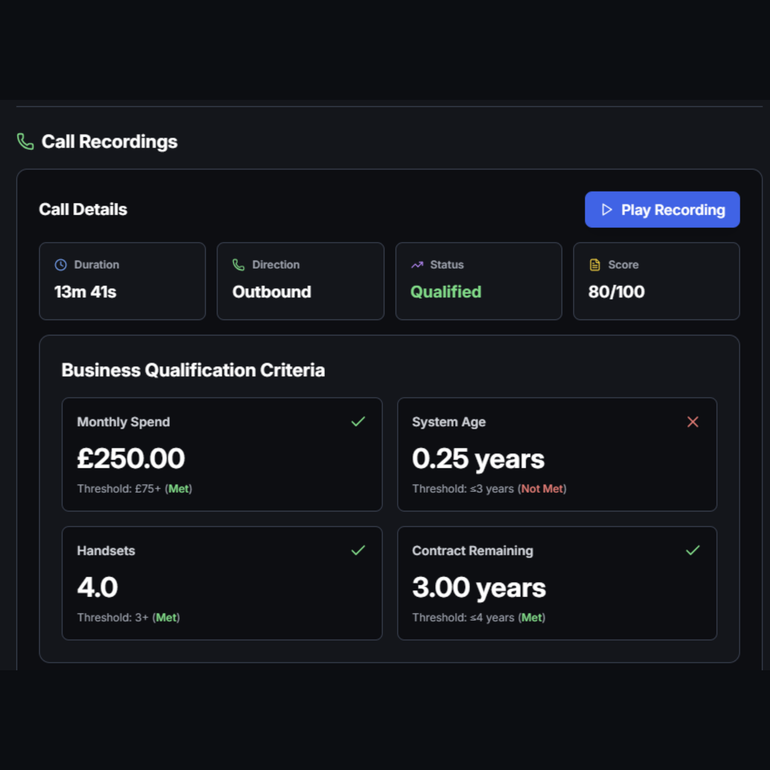Select the Call Recordings heading

[109, 142]
